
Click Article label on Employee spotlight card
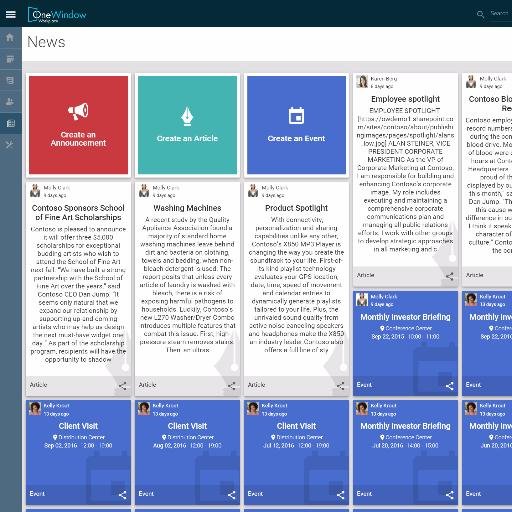[366, 275]
